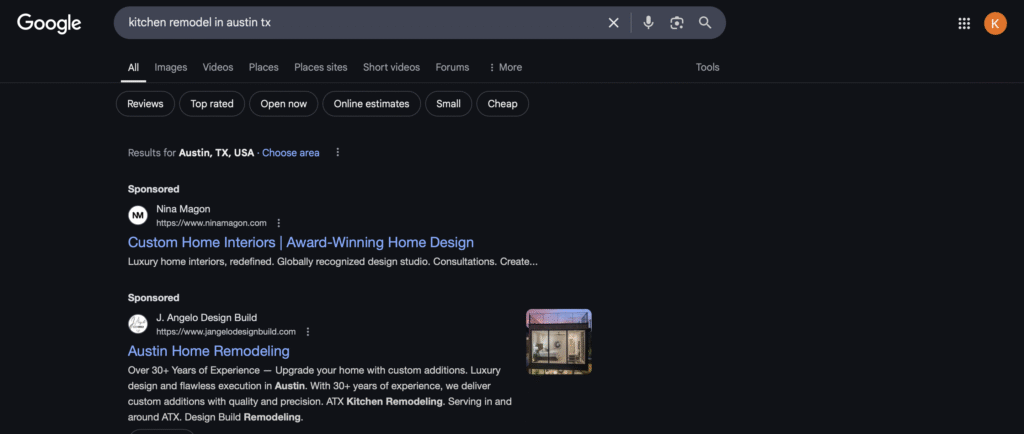1024x434 pixels.
Task: Click the J. Angelo Design Build site name
Action: tap(206, 318)
